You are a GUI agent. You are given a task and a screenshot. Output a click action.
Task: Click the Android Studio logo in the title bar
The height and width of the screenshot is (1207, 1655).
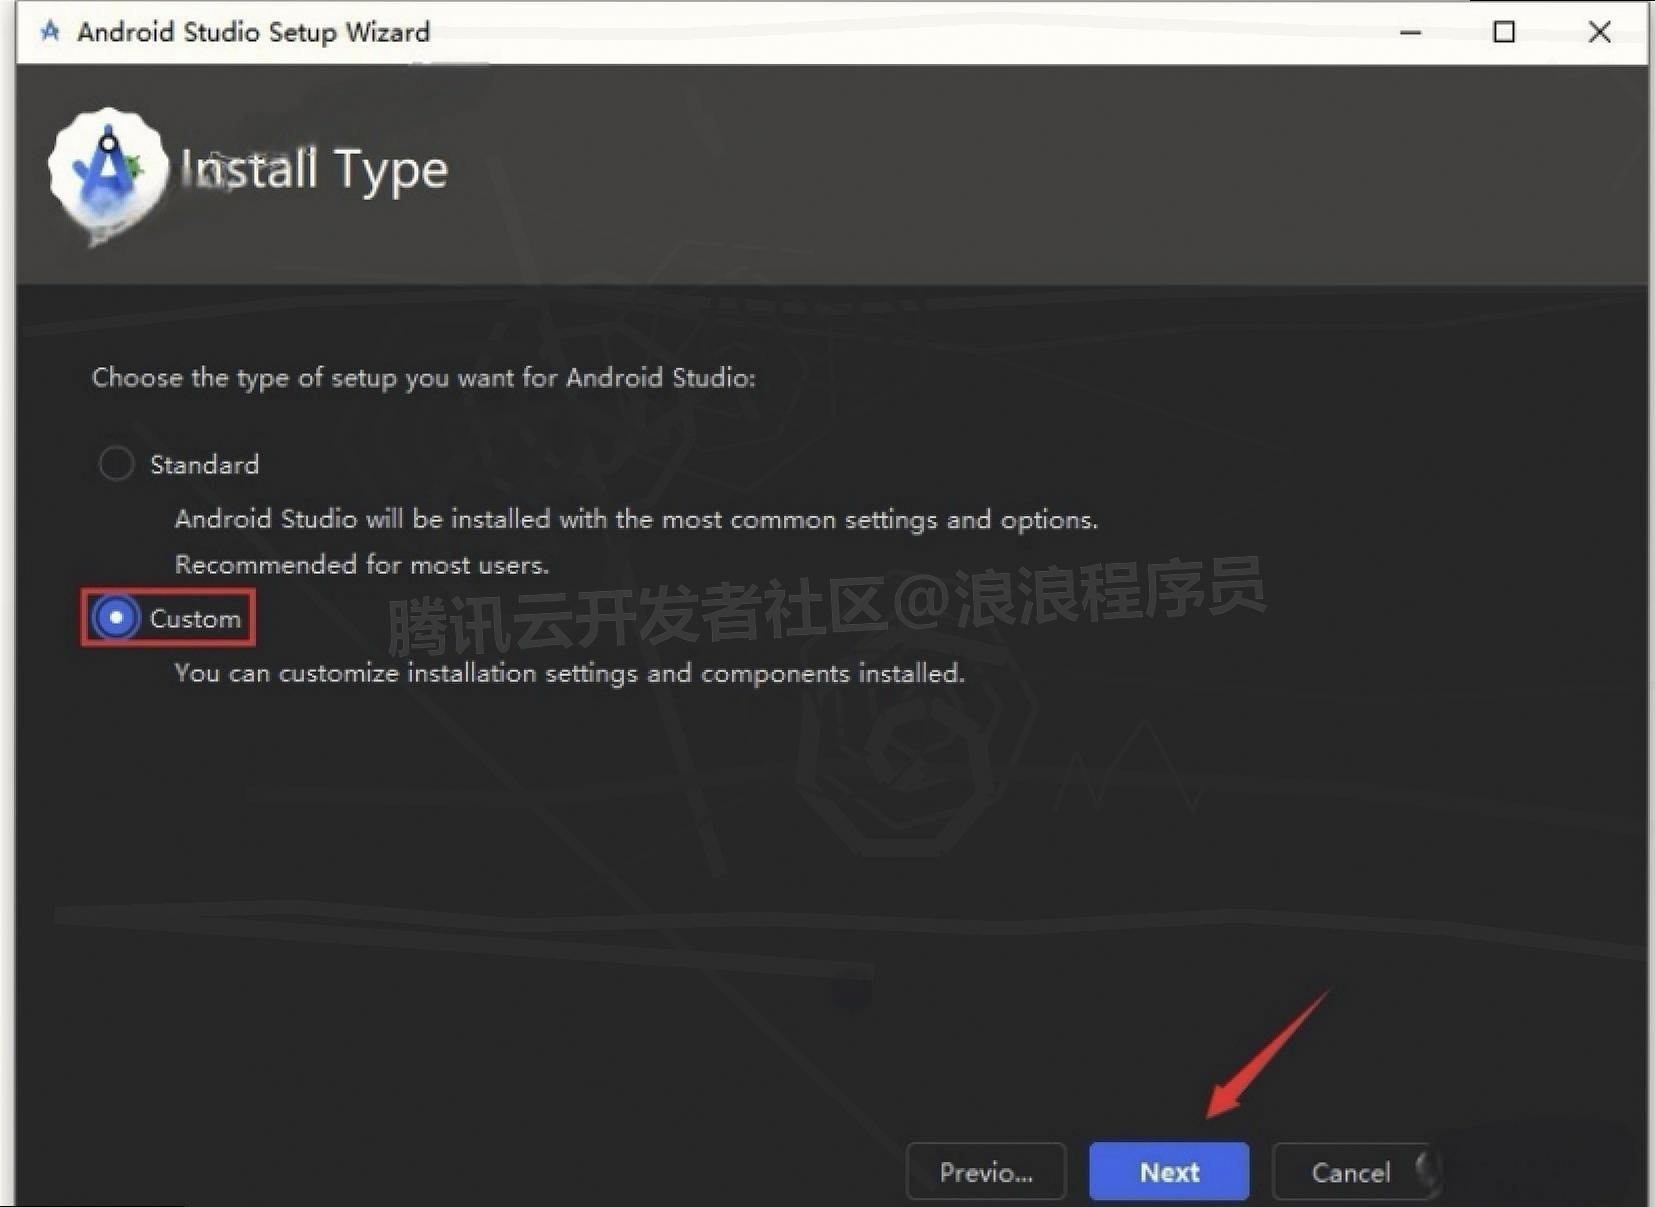pos(48,31)
